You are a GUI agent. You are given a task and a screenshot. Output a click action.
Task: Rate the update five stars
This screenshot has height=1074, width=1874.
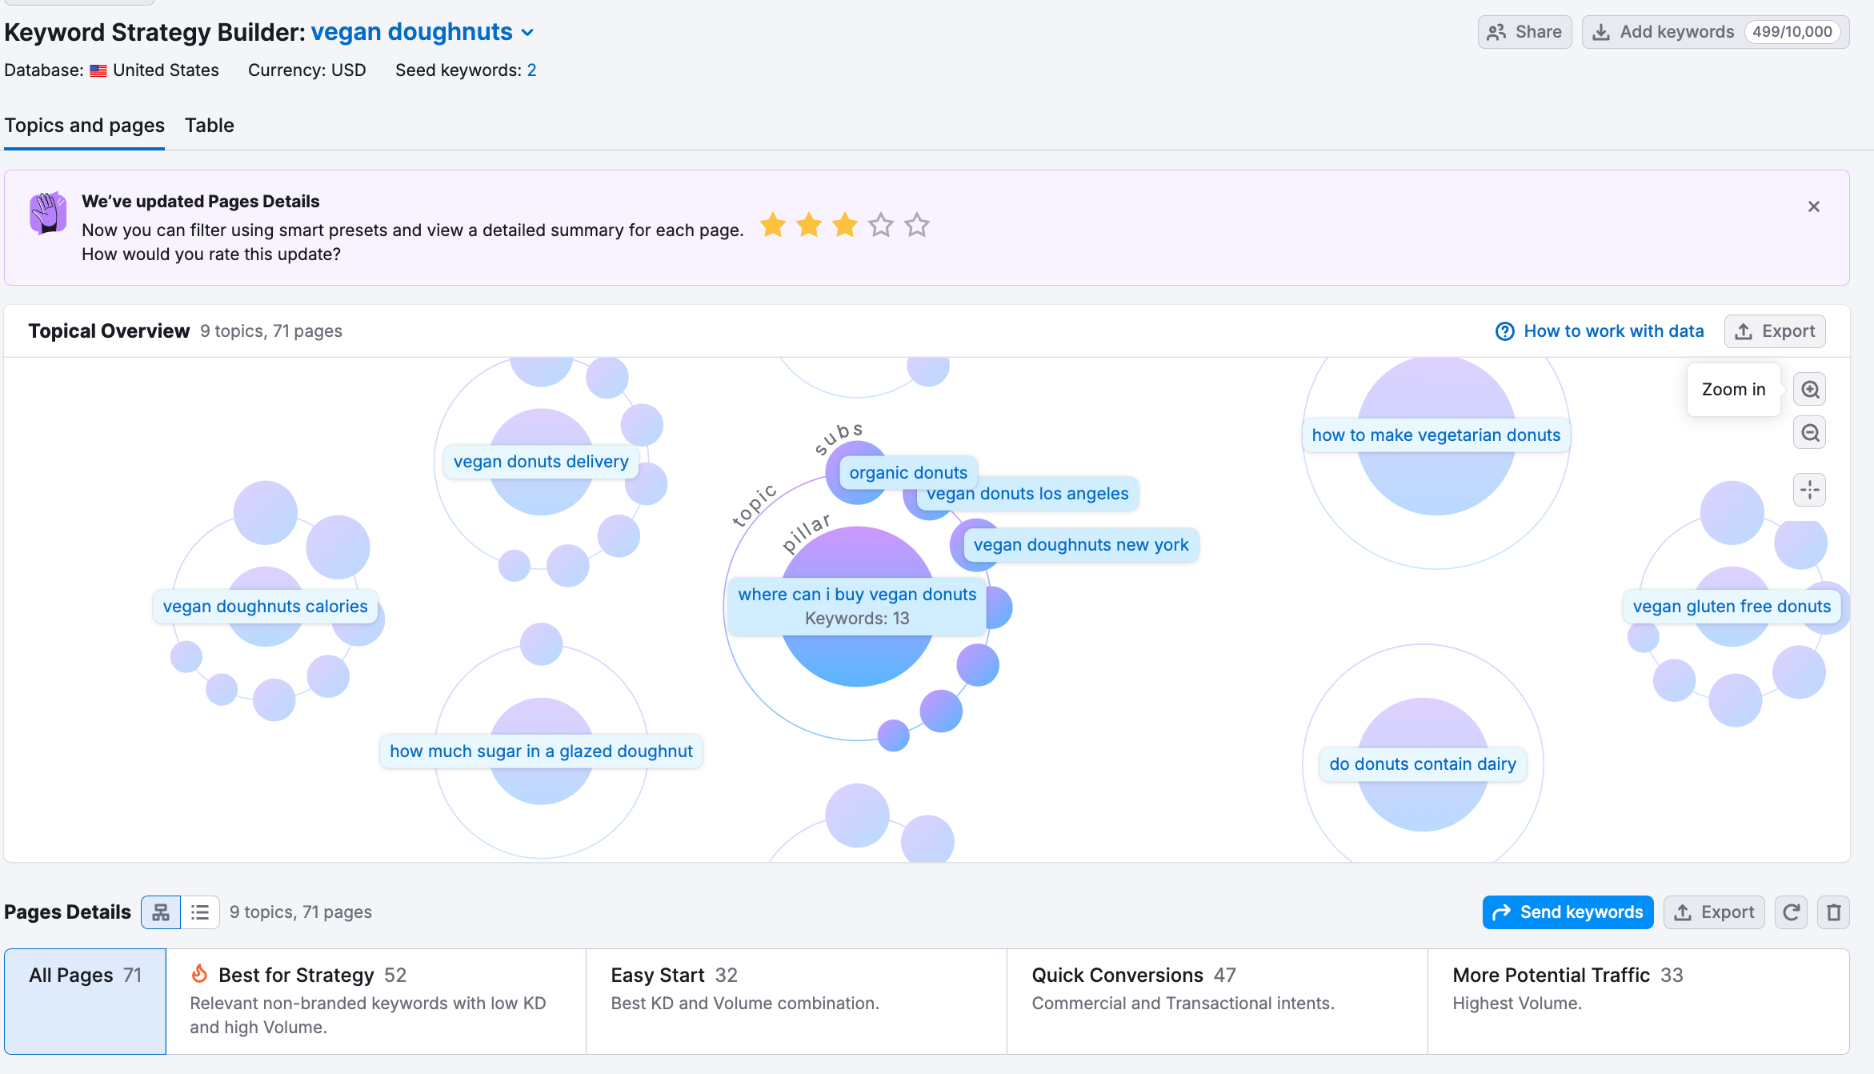[x=917, y=225]
